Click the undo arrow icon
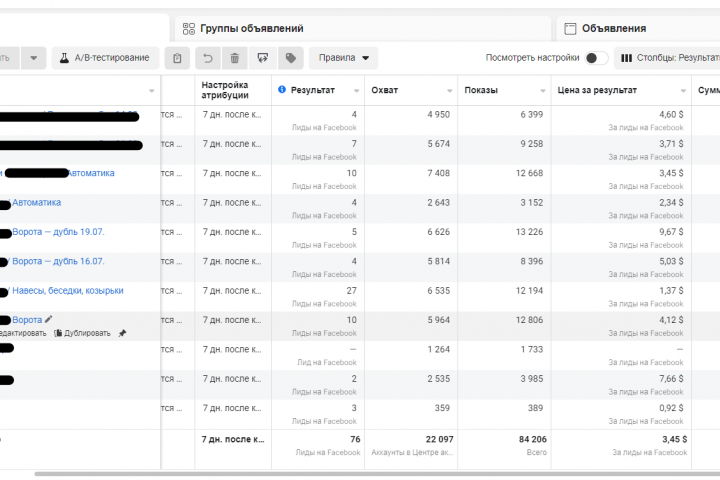The width and height of the screenshot is (720, 480). pyautogui.click(x=207, y=58)
